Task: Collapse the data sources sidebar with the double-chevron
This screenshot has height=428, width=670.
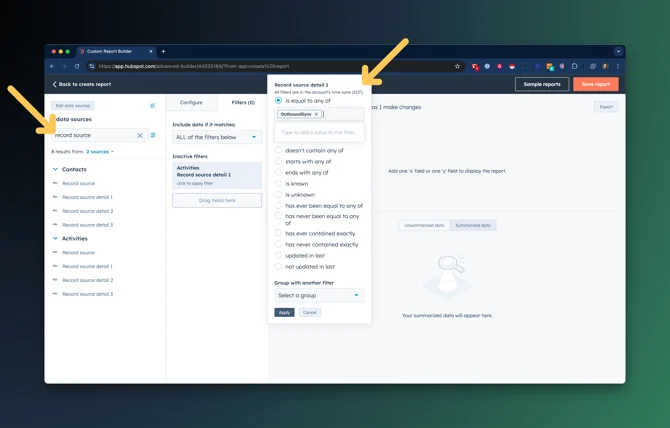Action: [x=153, y=106]
